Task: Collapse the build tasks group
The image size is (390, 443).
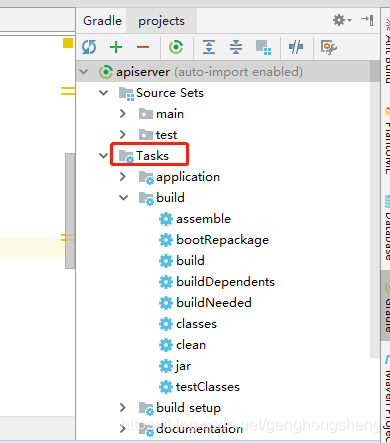Action: coord(124,198)
